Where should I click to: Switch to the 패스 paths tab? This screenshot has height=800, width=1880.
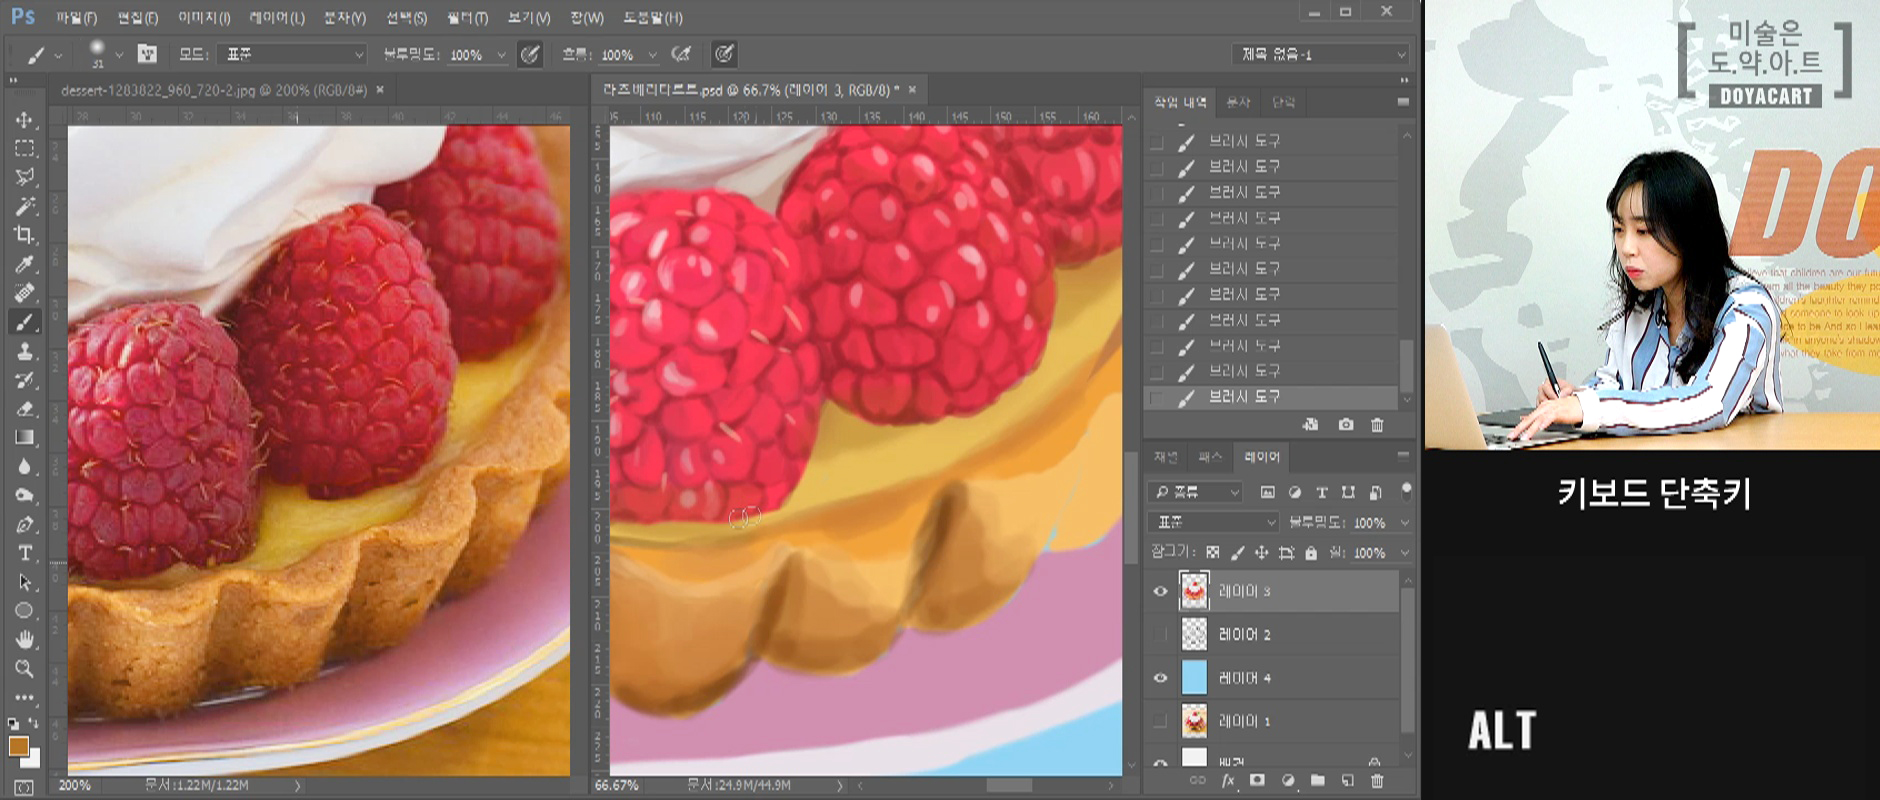click(1210, 457)
